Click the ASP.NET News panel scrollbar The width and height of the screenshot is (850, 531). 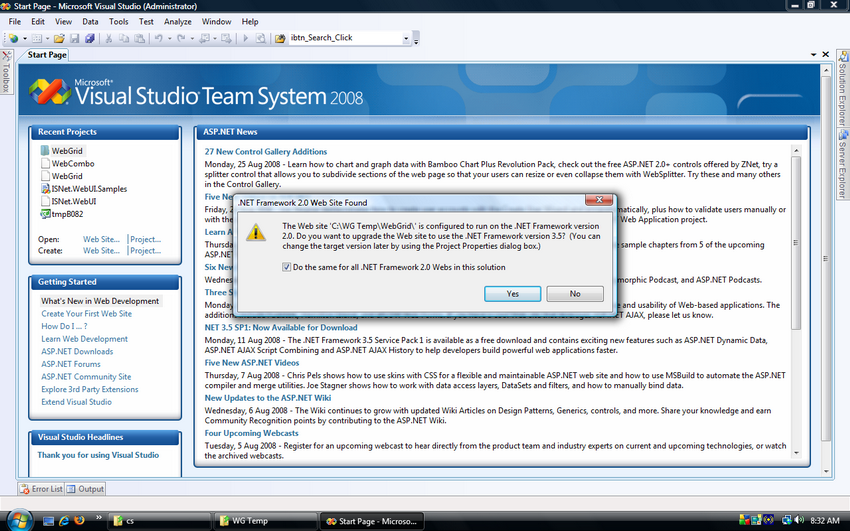pos(796,301)
